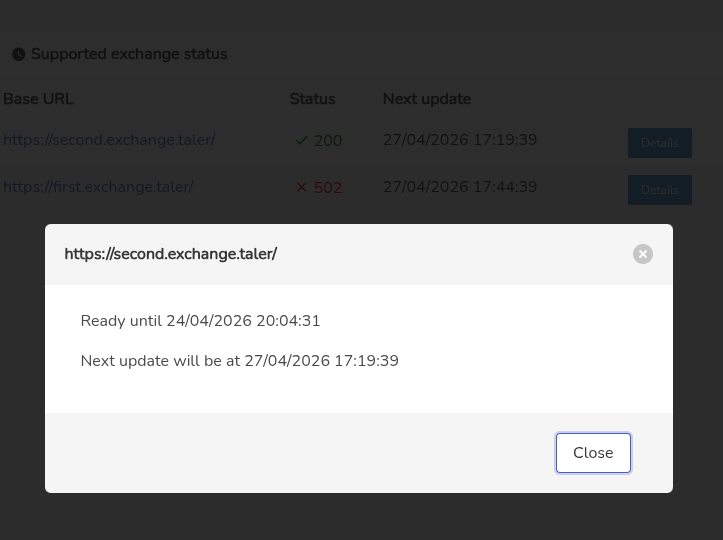Click the Base URL column header

pos(38,99)
